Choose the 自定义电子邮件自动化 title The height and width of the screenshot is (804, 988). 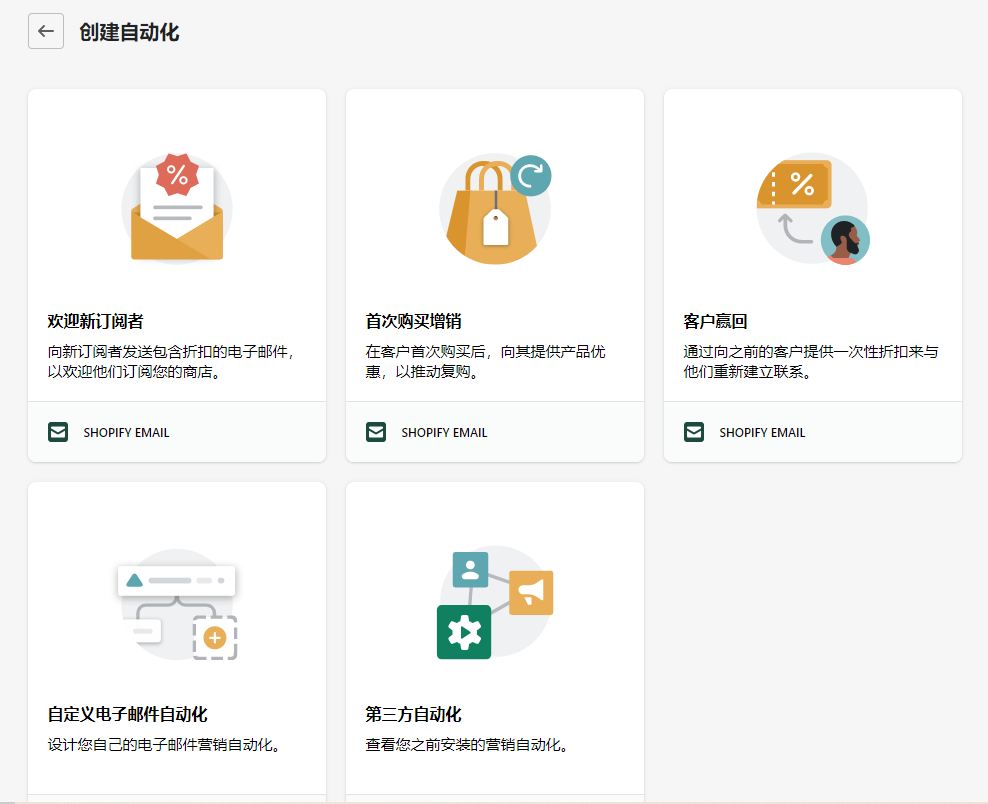(128, 714)
